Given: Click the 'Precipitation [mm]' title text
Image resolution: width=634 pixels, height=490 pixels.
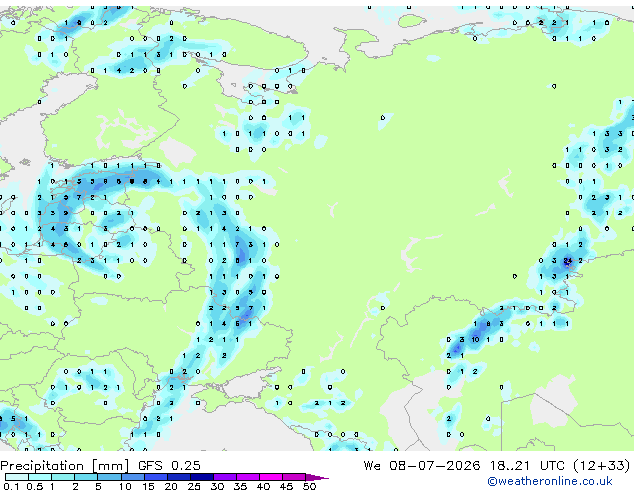Looking at the screenshot, I should click(64, 466).
